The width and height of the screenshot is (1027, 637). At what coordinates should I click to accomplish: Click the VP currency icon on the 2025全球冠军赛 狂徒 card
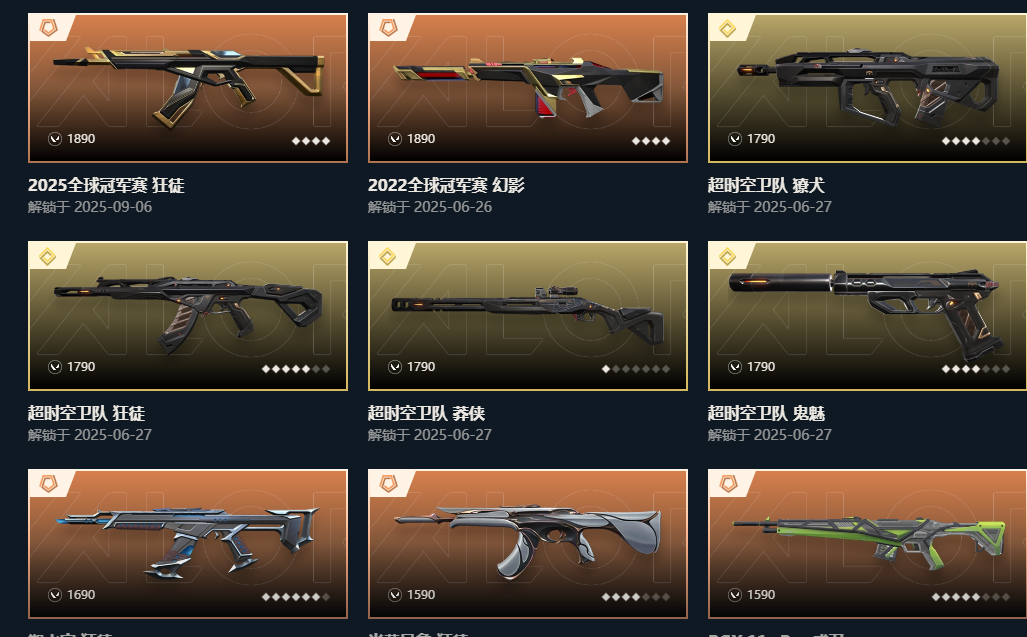(x=55, y=139)
